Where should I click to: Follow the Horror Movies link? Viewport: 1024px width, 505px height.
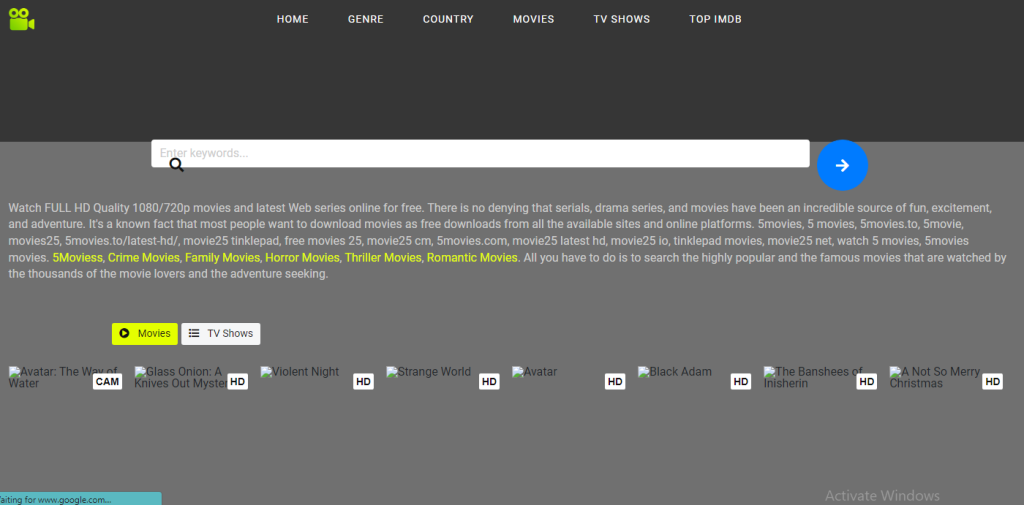click(x=302, y=258)
